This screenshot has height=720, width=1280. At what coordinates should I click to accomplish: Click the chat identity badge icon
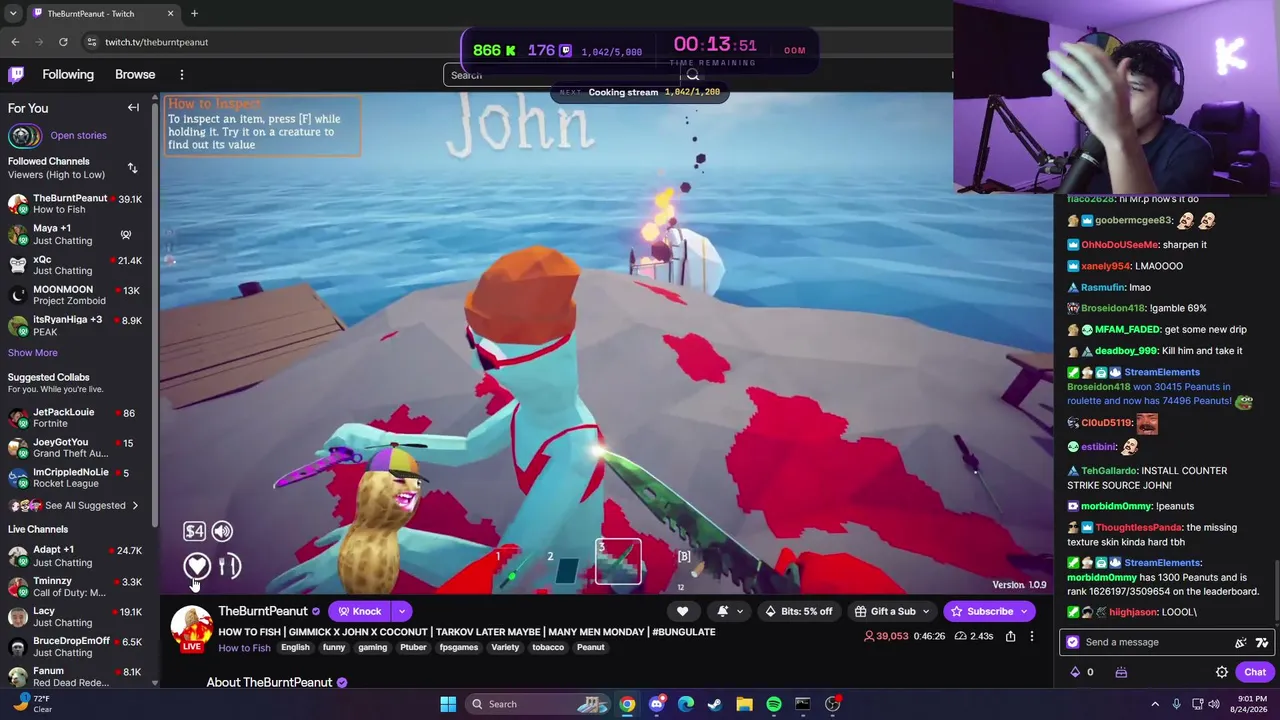click(1073, 642)
